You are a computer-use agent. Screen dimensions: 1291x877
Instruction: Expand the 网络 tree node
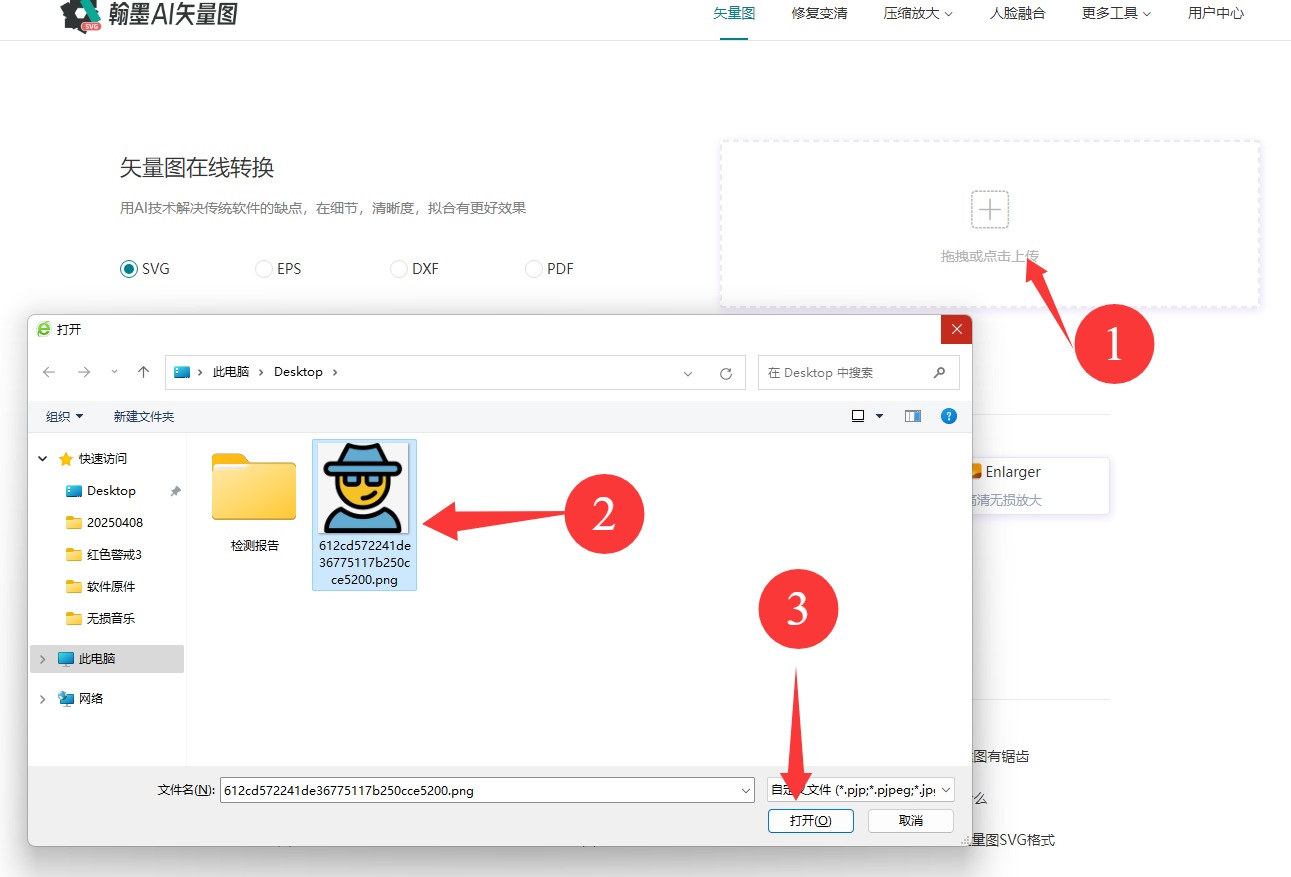[x=42, y=699]
